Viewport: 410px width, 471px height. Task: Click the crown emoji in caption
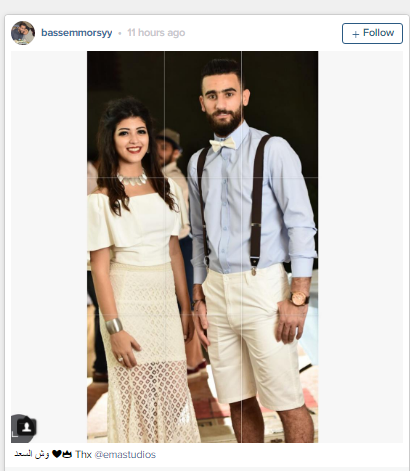point(67,454)
